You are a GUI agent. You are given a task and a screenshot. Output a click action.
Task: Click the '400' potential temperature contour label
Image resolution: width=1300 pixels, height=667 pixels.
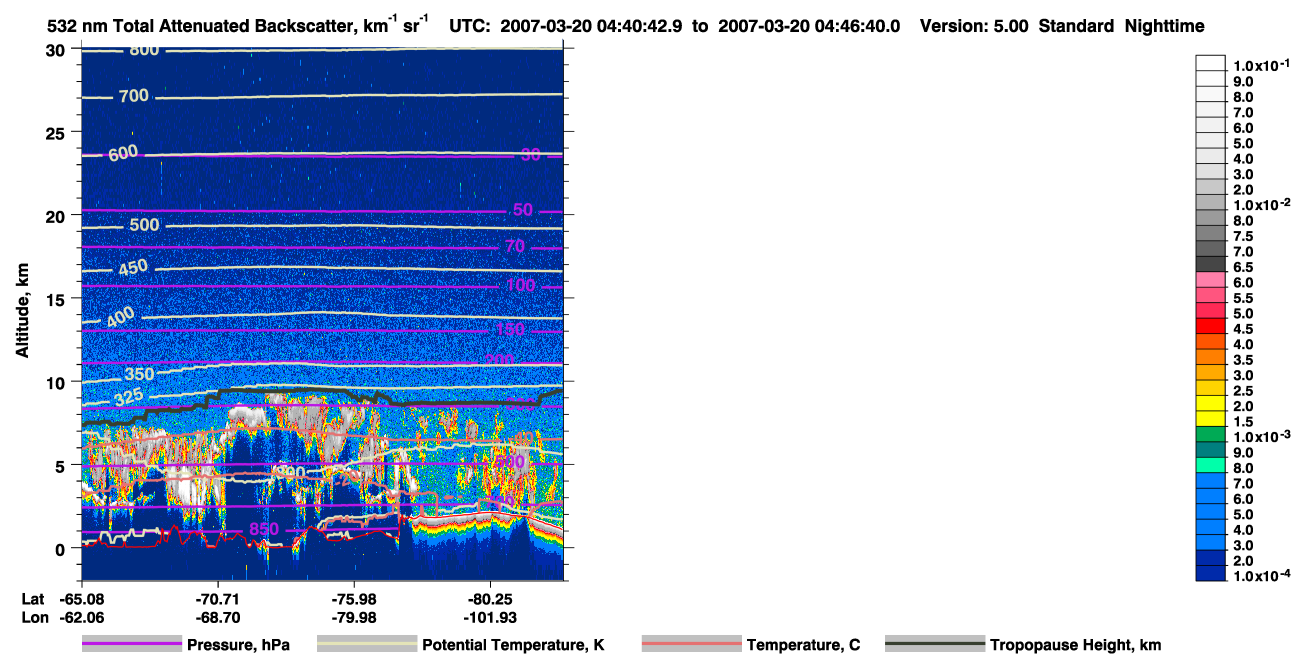coord(120,317)
